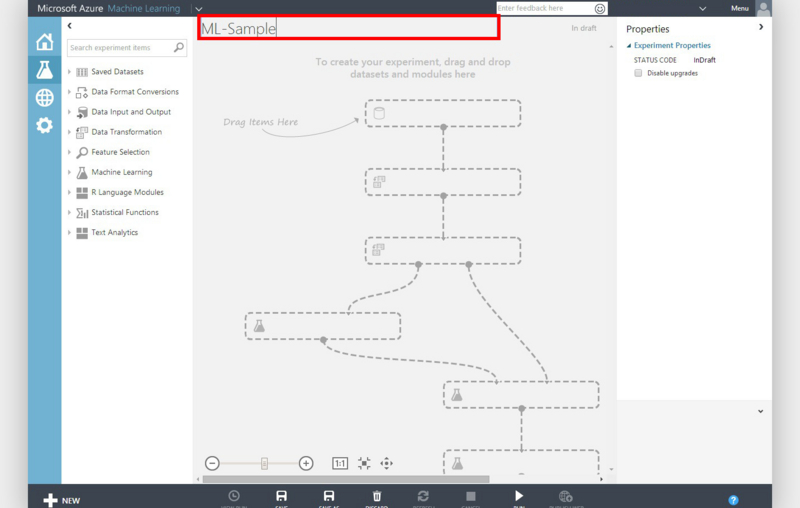
Task: Expand the Data Format Conversions tree arrow
Action: point(69,92)
